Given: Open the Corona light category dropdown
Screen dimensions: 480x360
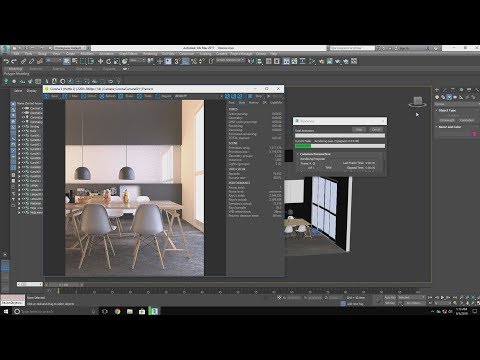Looking at the screenshot, I should [x=456, y=104].
